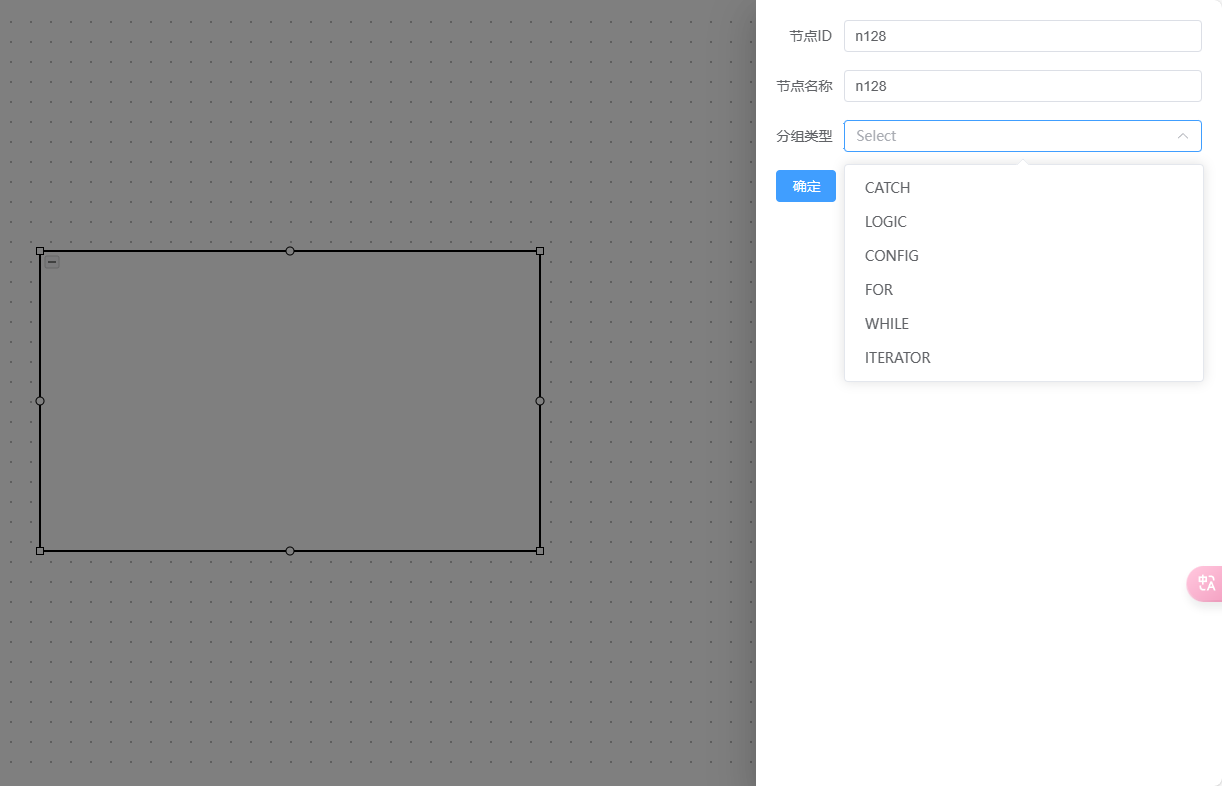Click the top-left resize handle of the node

click(40, 251)
